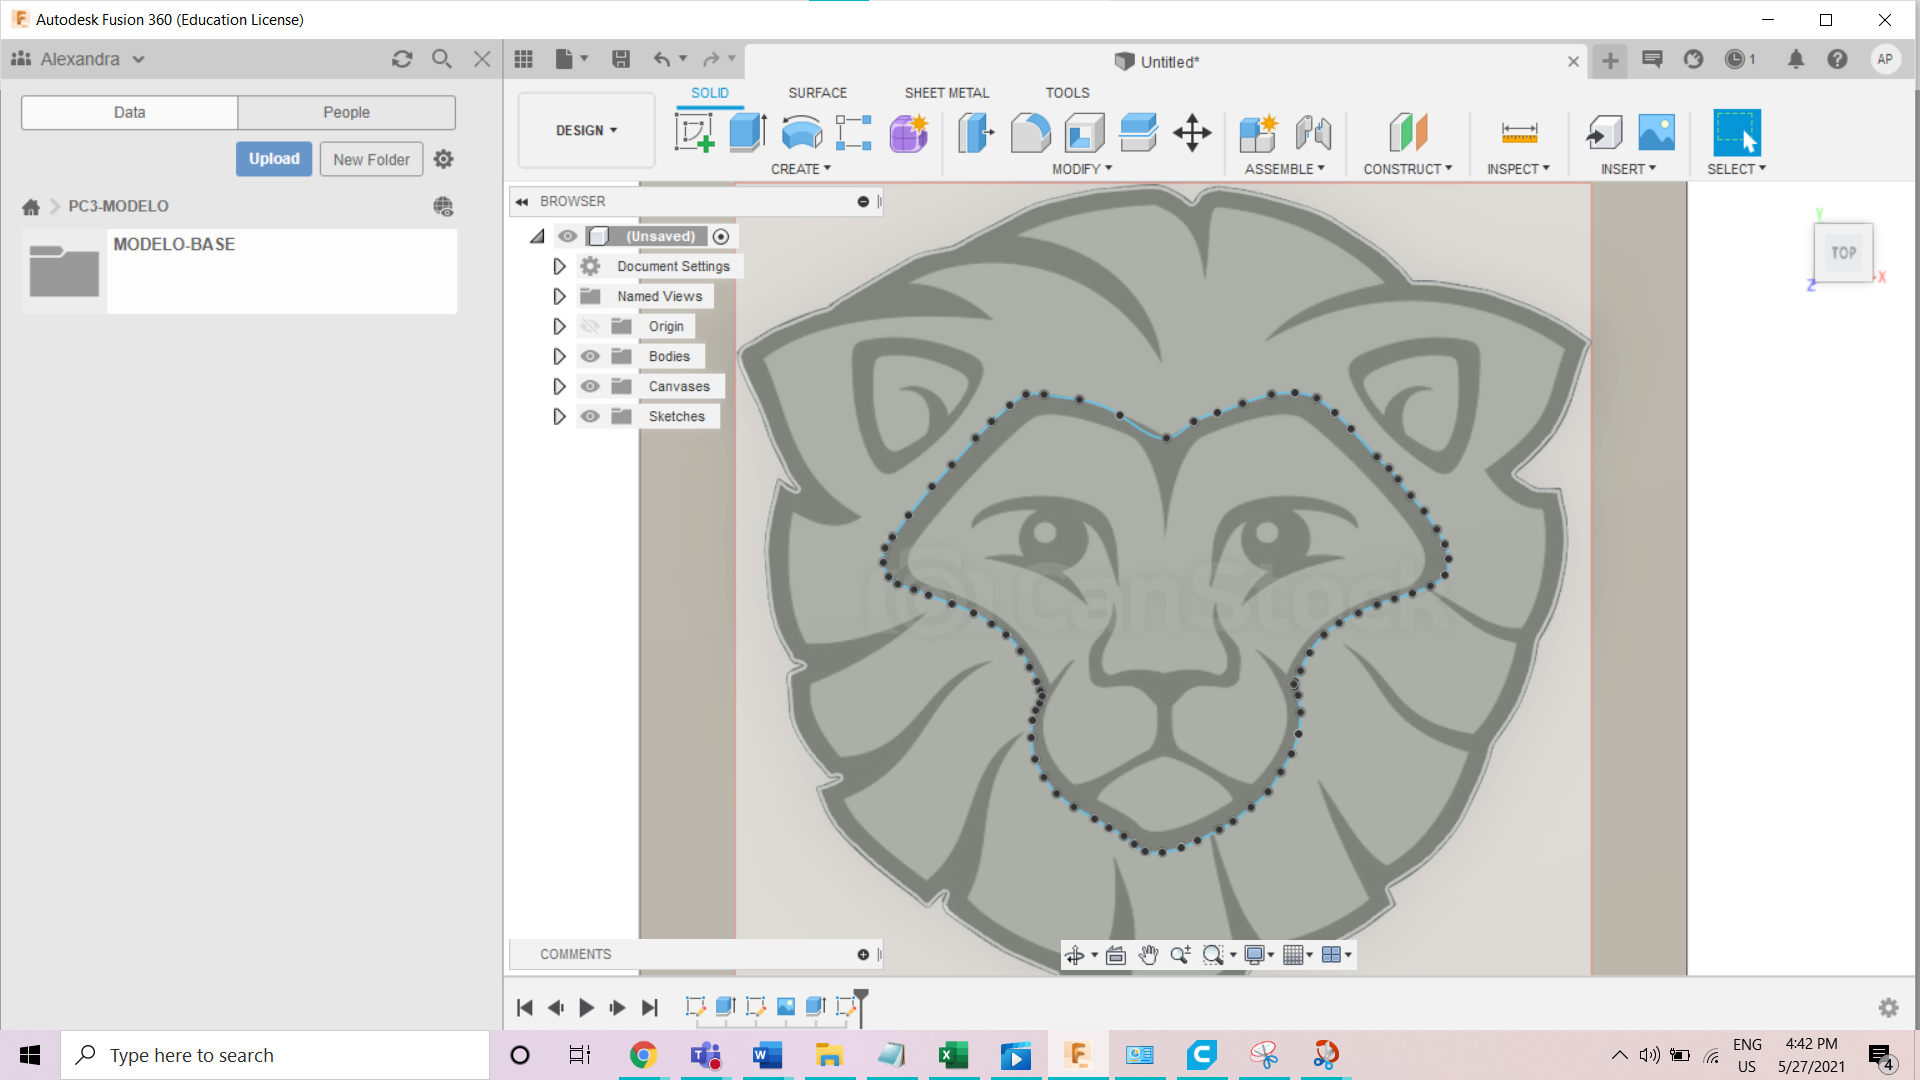Toggle visibility of Origin folder
The width and height of the screenshot is (1920, 1080).
coord(590,326)
